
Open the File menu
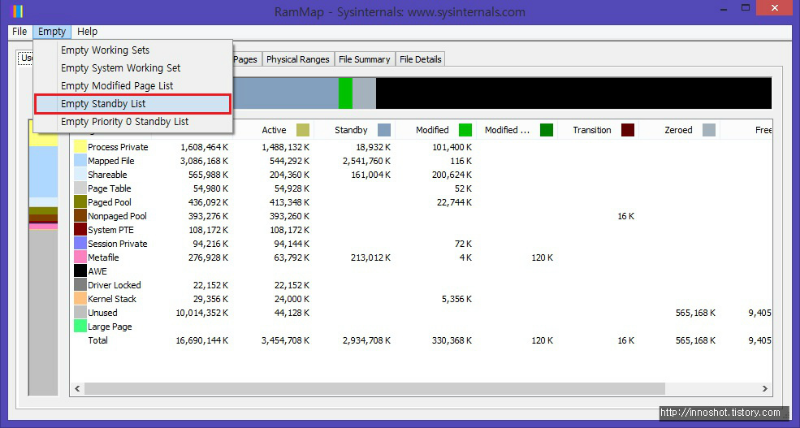click(x=19, y=32)
